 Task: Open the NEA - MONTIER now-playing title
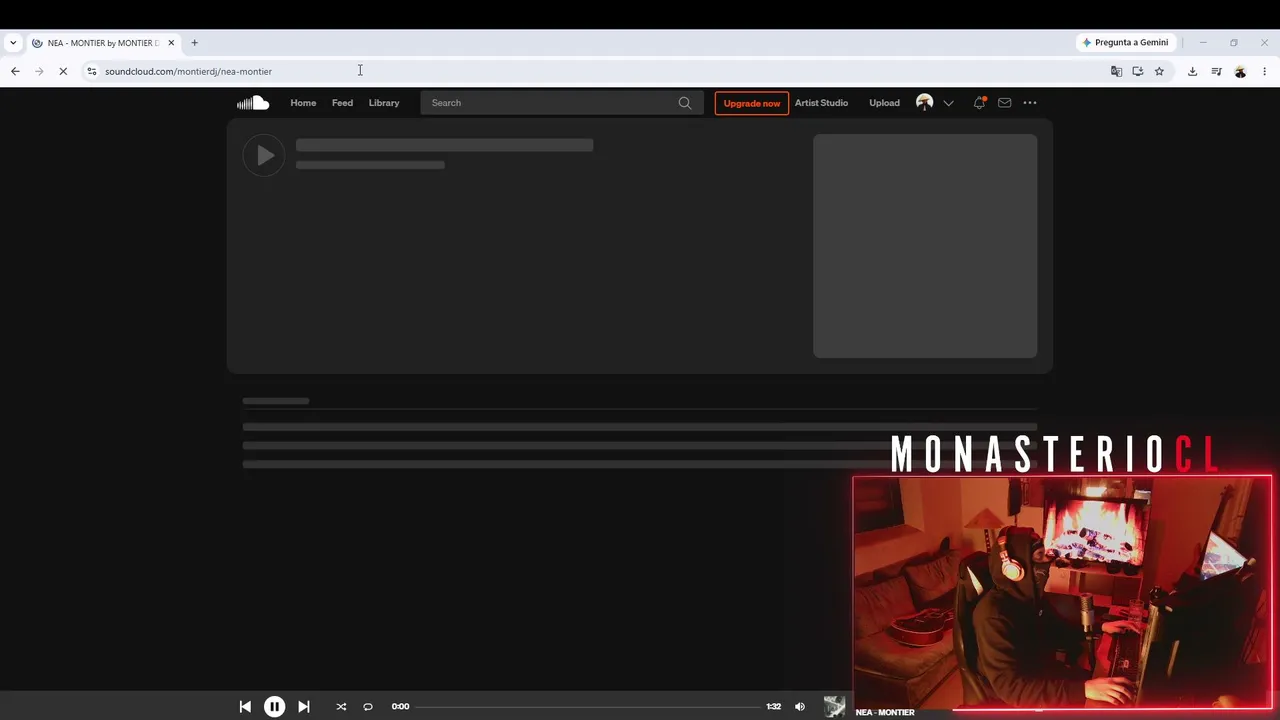tap(885, 712)
